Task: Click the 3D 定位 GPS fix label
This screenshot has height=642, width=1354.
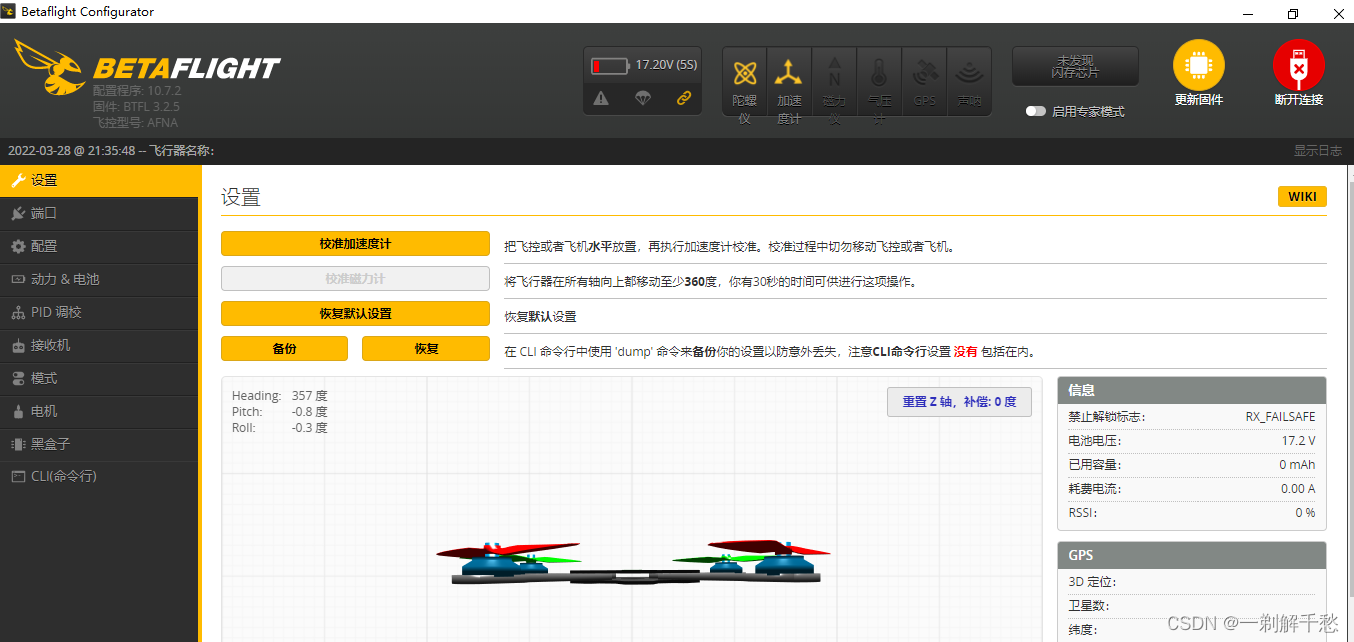Action: click(1092, 582)
